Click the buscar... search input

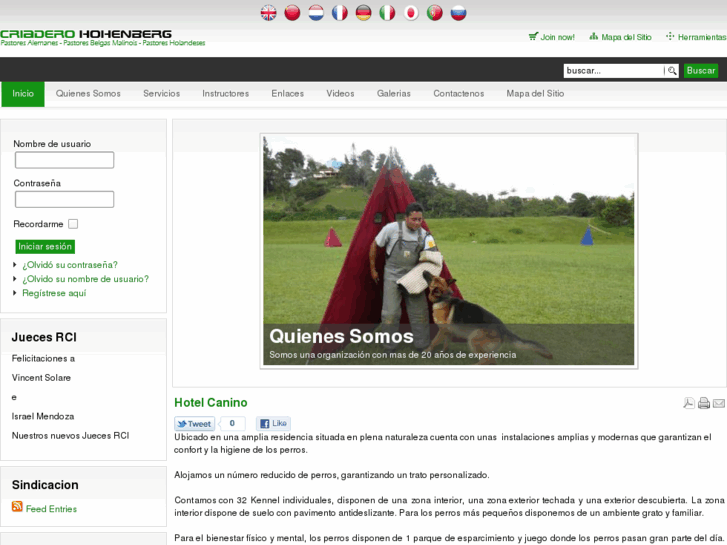(x=614, y=71)
